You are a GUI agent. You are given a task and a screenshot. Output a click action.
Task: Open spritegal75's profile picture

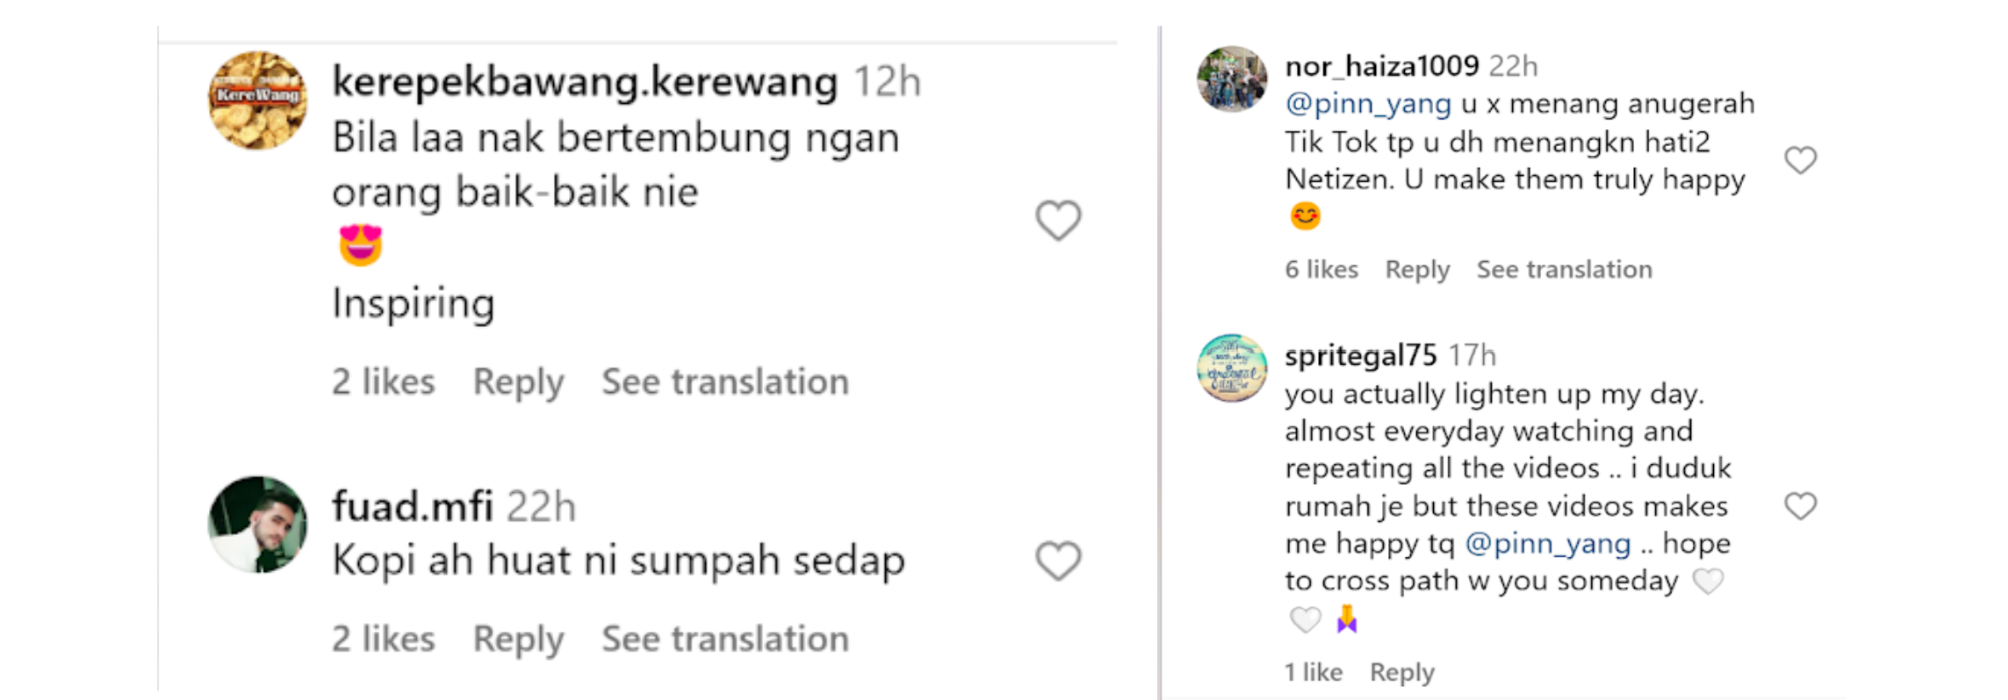(1232, 368)
